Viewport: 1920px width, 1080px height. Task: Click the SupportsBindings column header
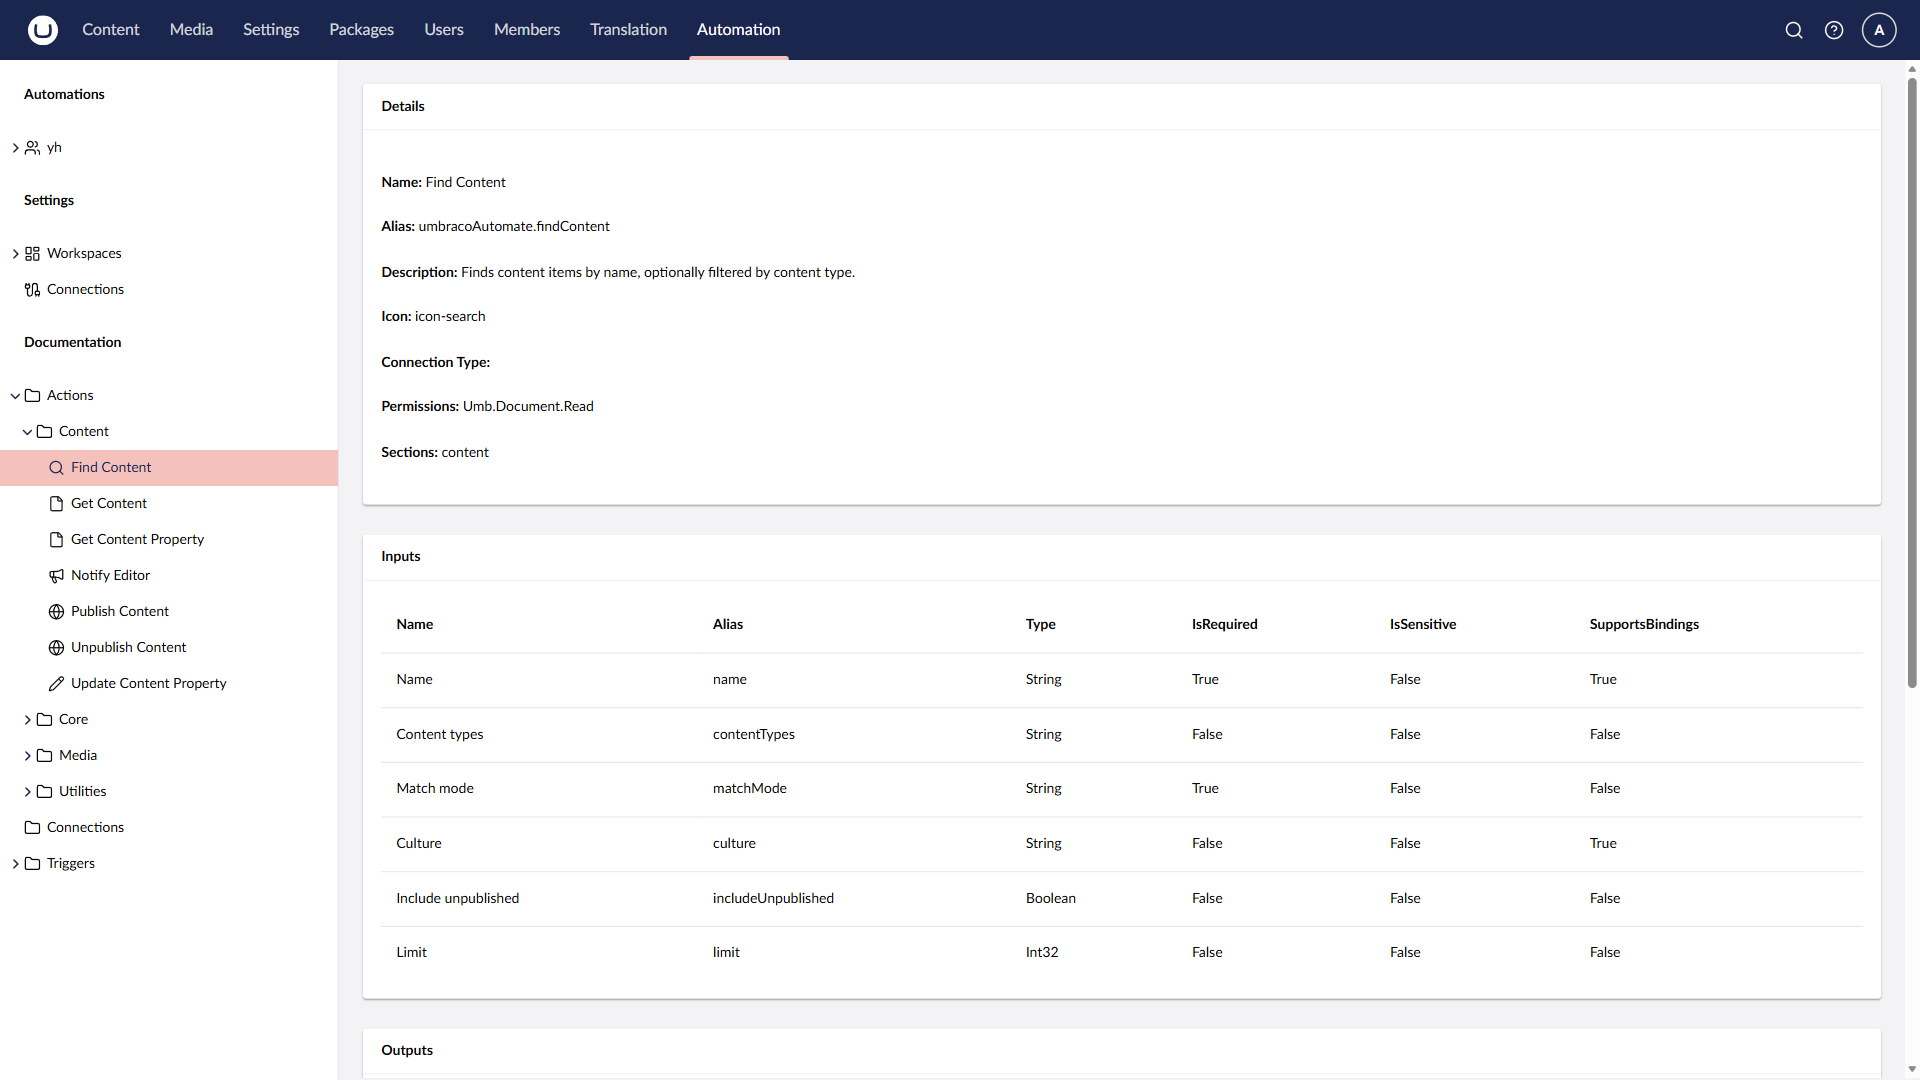click(x=1644, y=625)
